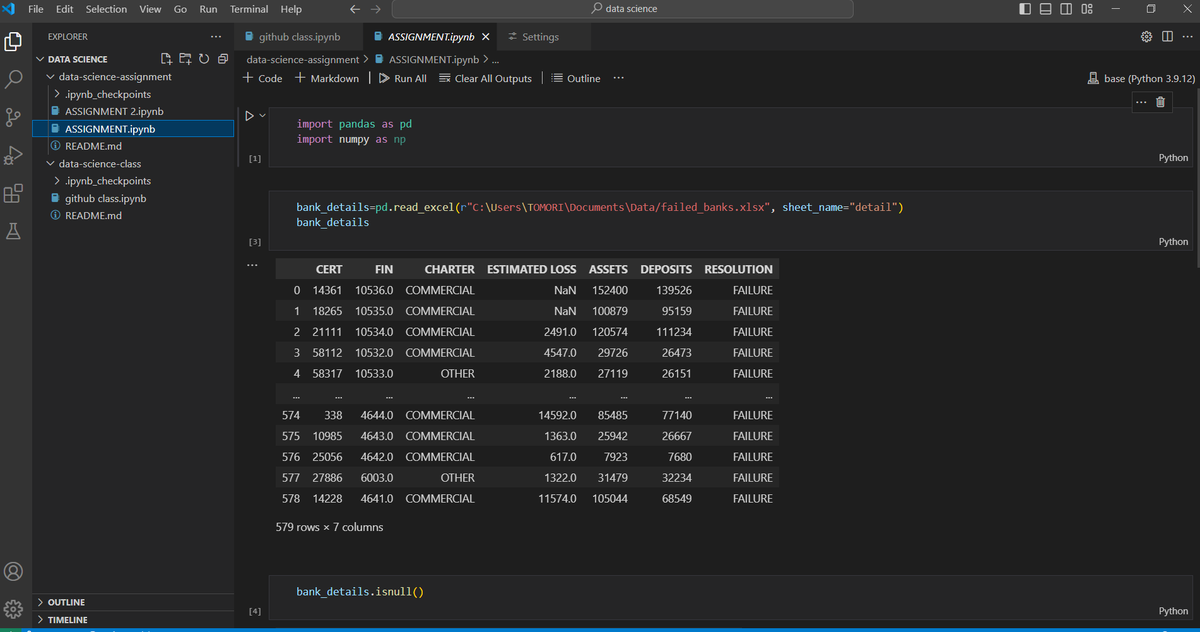
Task: Refresh the file explorer
Action: pyautogui.click(x=204, y=59)
